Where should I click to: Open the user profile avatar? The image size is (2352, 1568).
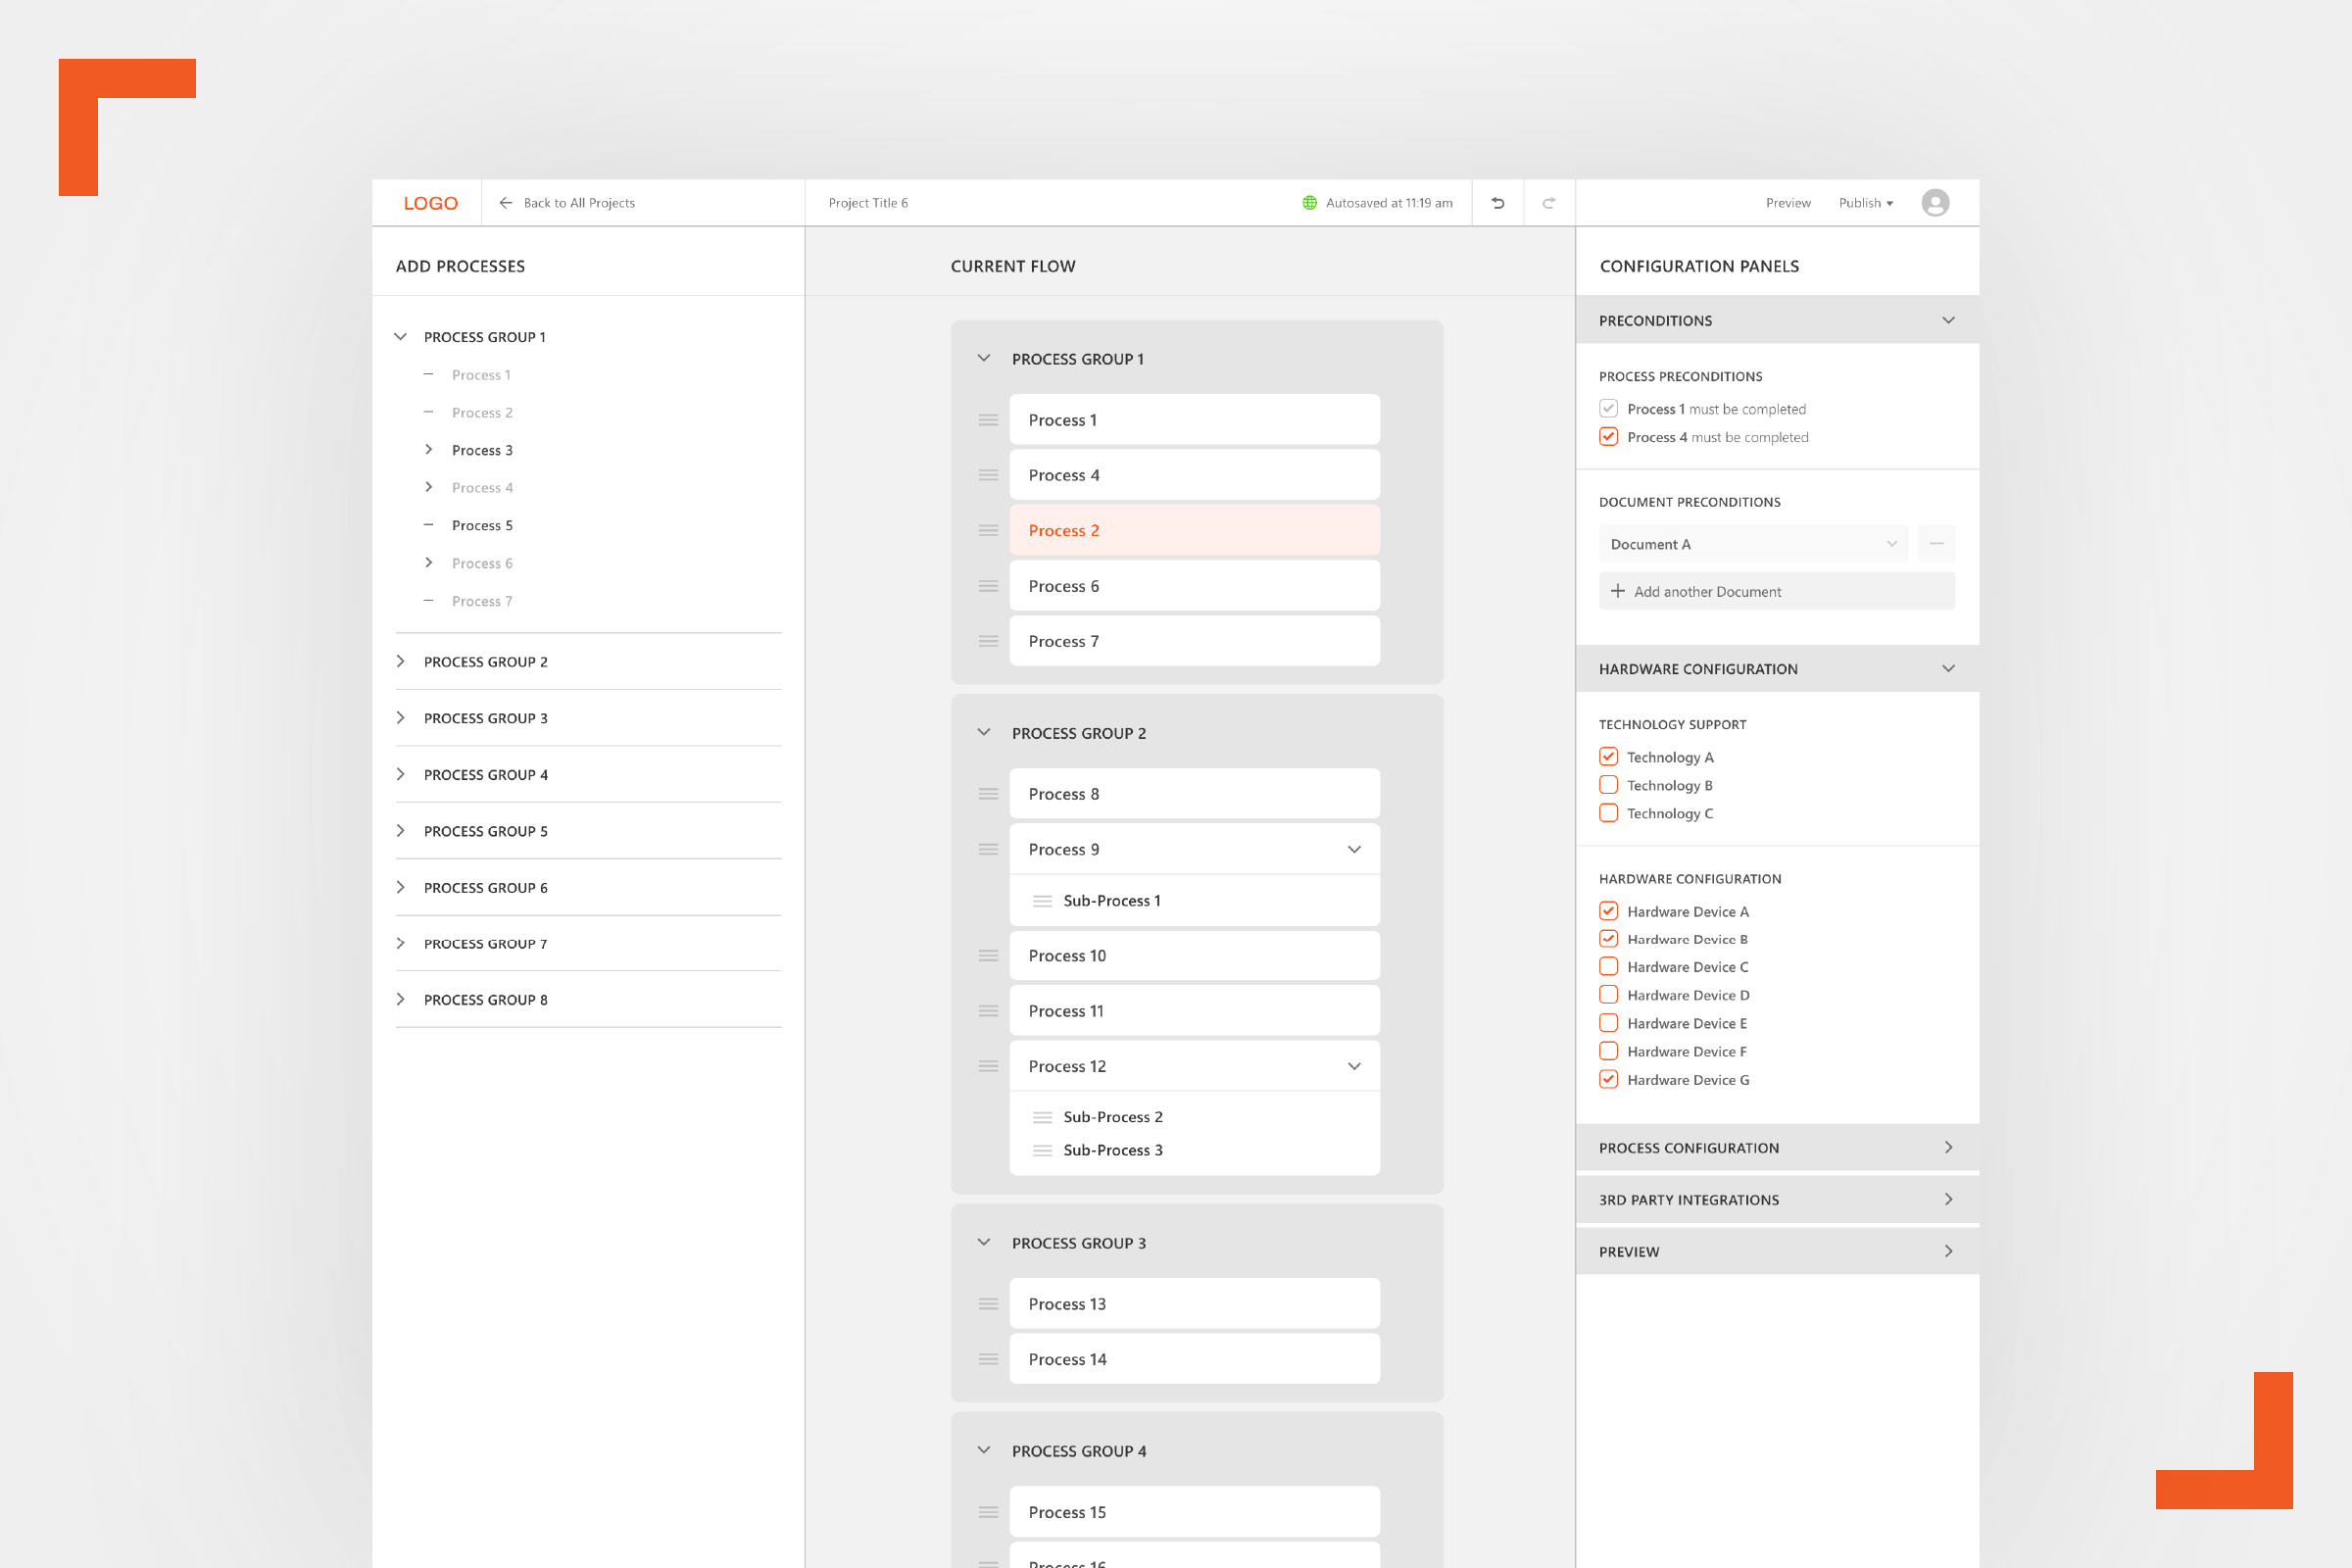click(x=1935, y=203)
